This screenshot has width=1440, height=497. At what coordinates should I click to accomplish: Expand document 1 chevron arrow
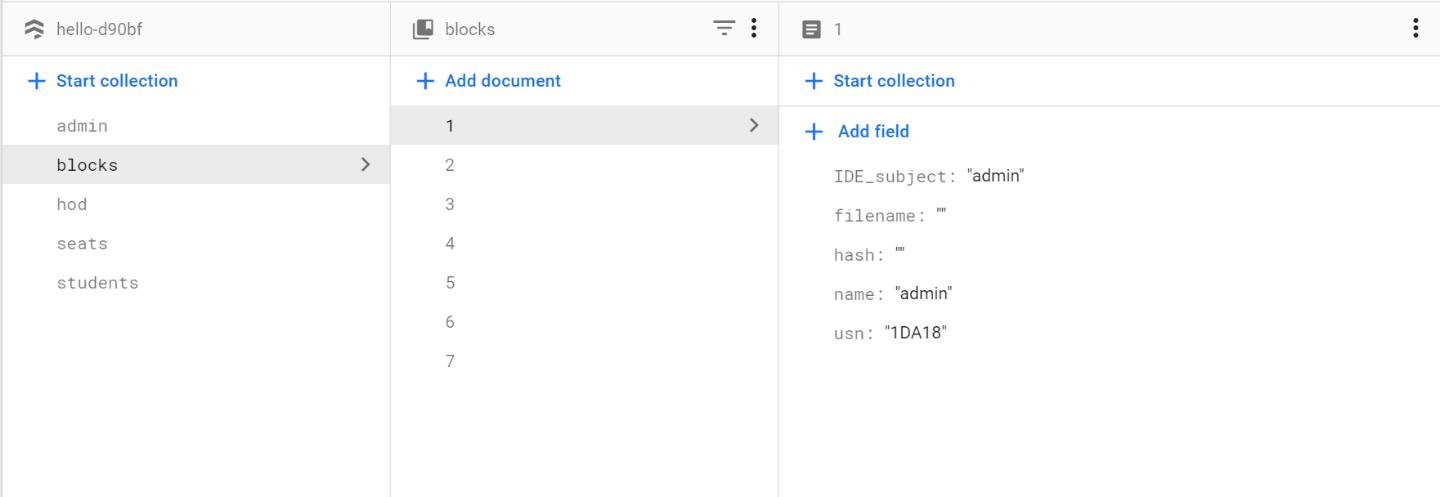[754, 126]
